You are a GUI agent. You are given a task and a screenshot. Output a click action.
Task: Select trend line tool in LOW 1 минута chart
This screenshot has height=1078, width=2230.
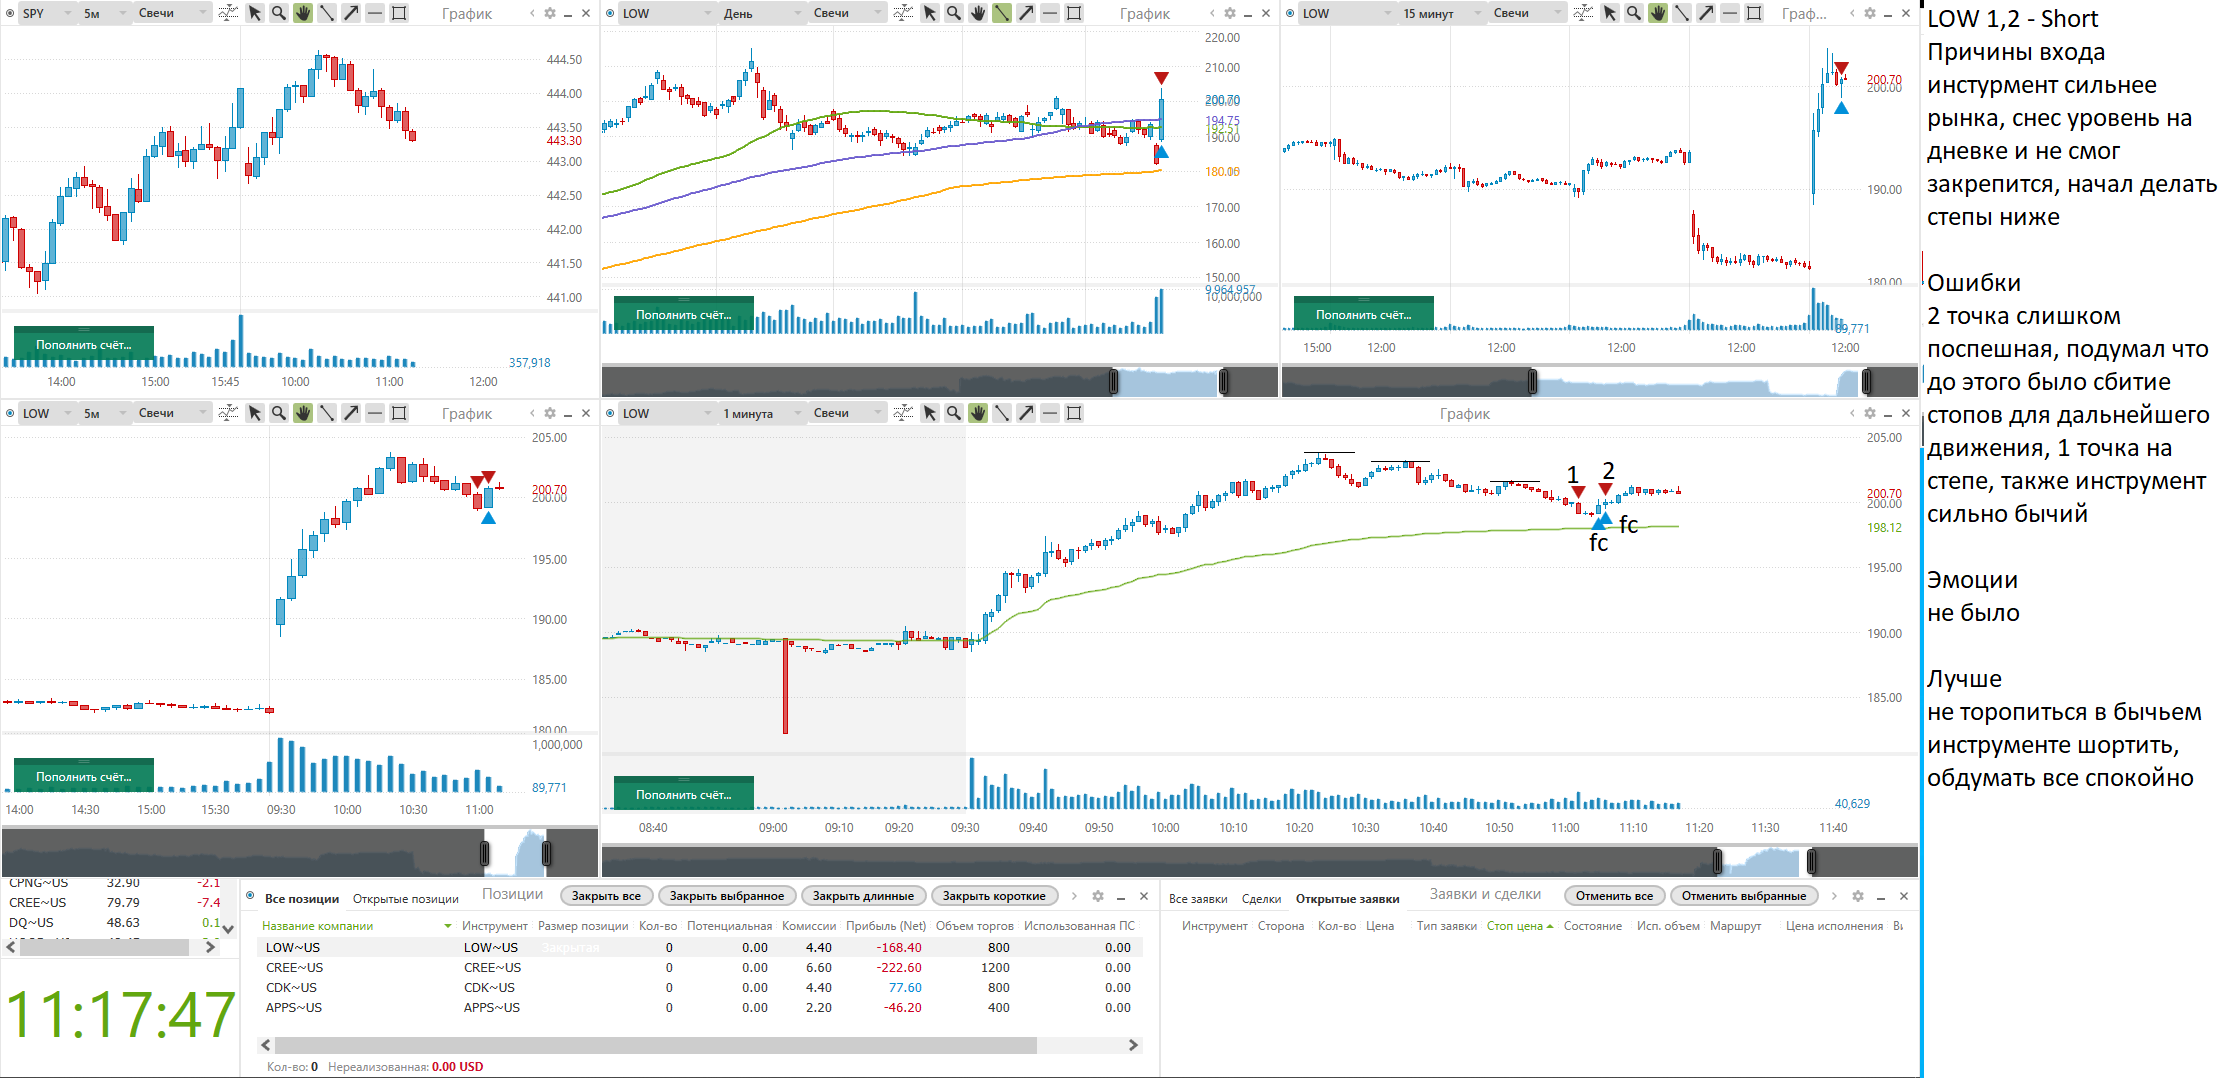pyautogui.click(x=1002, y=413)
